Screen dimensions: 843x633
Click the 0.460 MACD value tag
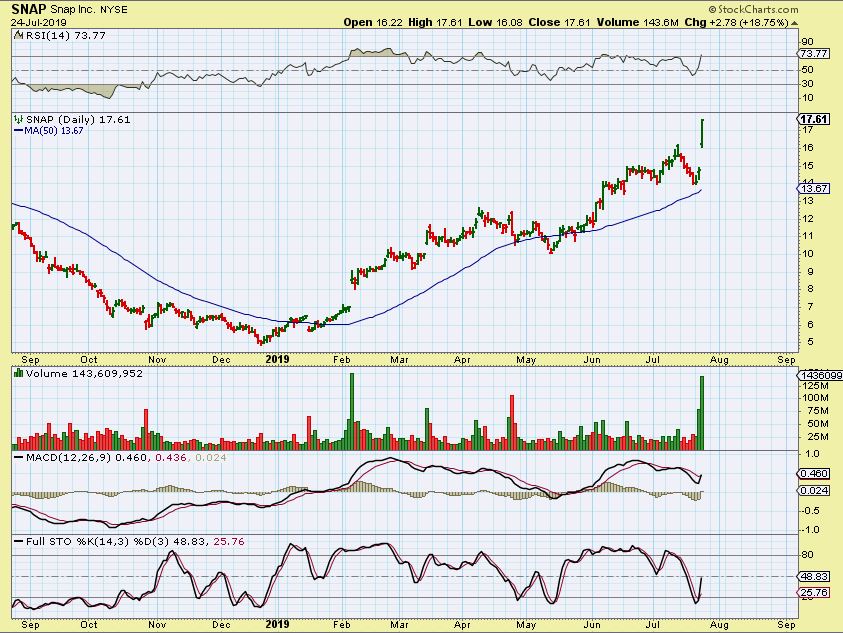(813, 474)
